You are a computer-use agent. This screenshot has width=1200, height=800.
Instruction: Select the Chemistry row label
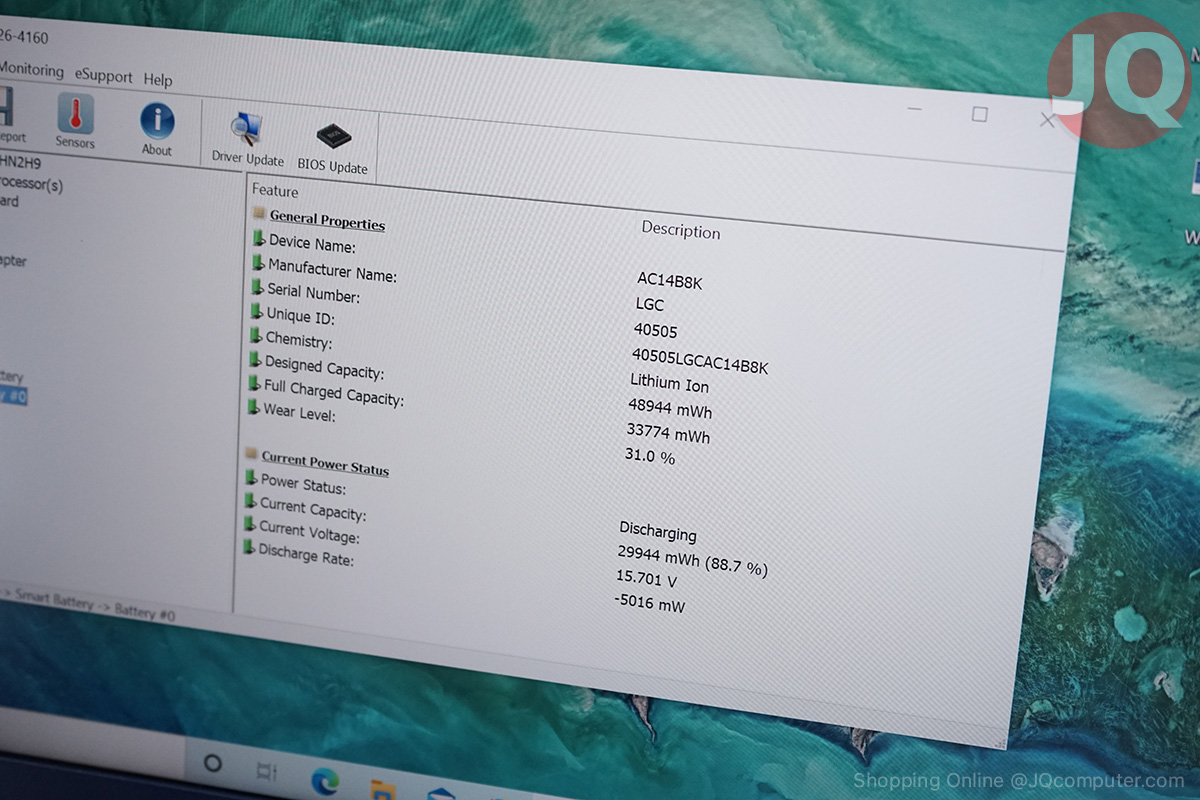[x=299, y=341]
